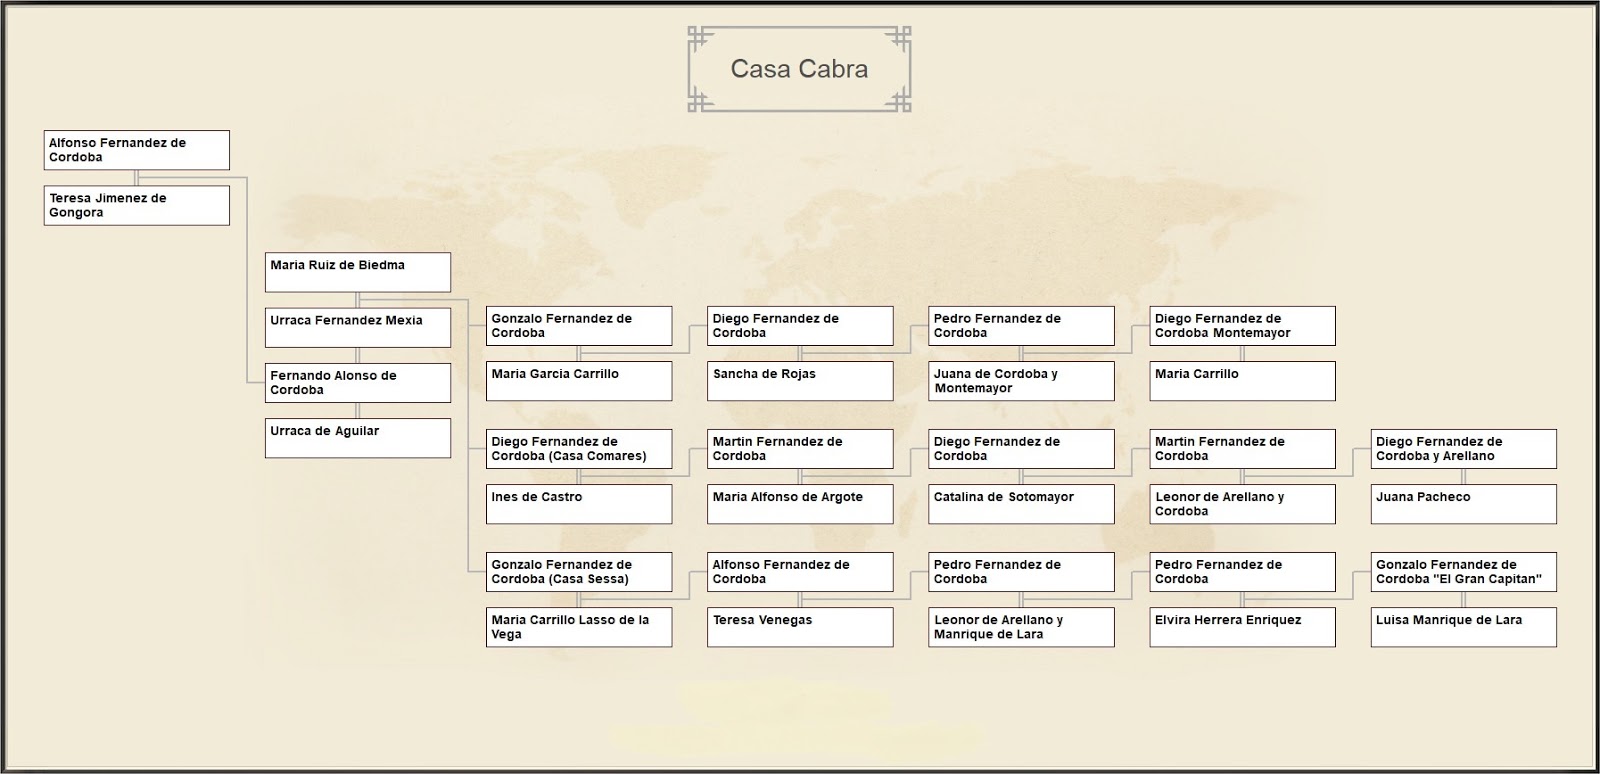Click the Maria Carrillo box under Diego Montemayor
The width and height of the screenshot is (1600, 774).
[x=1242, y=380]
